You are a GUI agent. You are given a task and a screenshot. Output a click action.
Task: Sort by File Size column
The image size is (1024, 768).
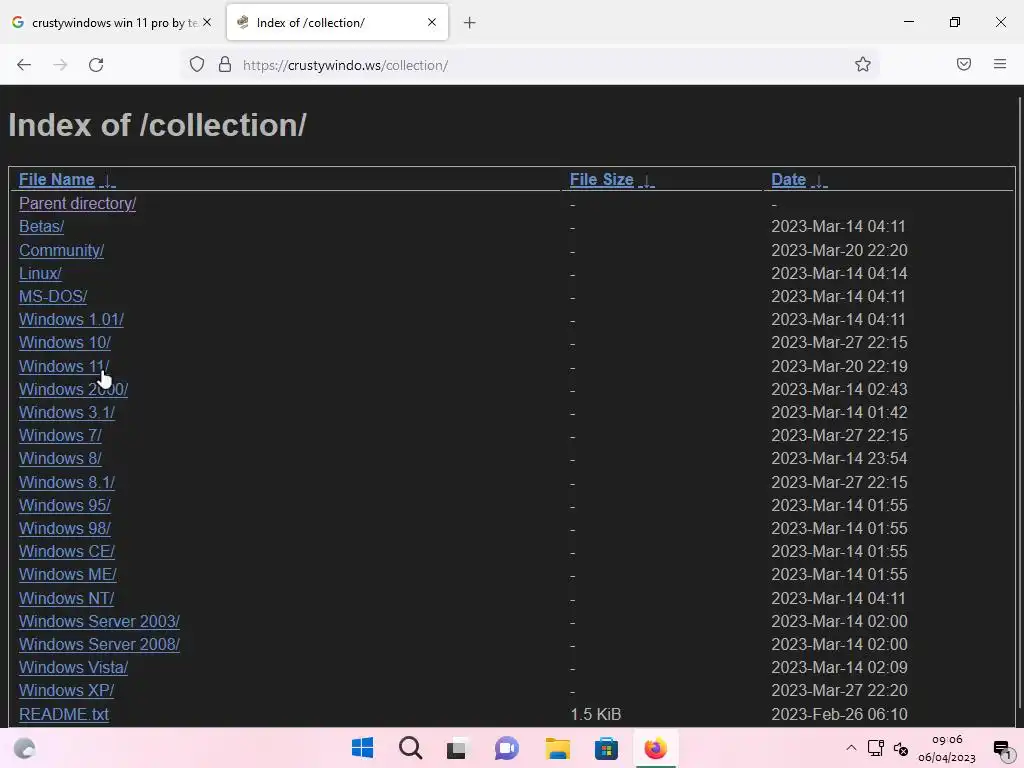[601, 180]
